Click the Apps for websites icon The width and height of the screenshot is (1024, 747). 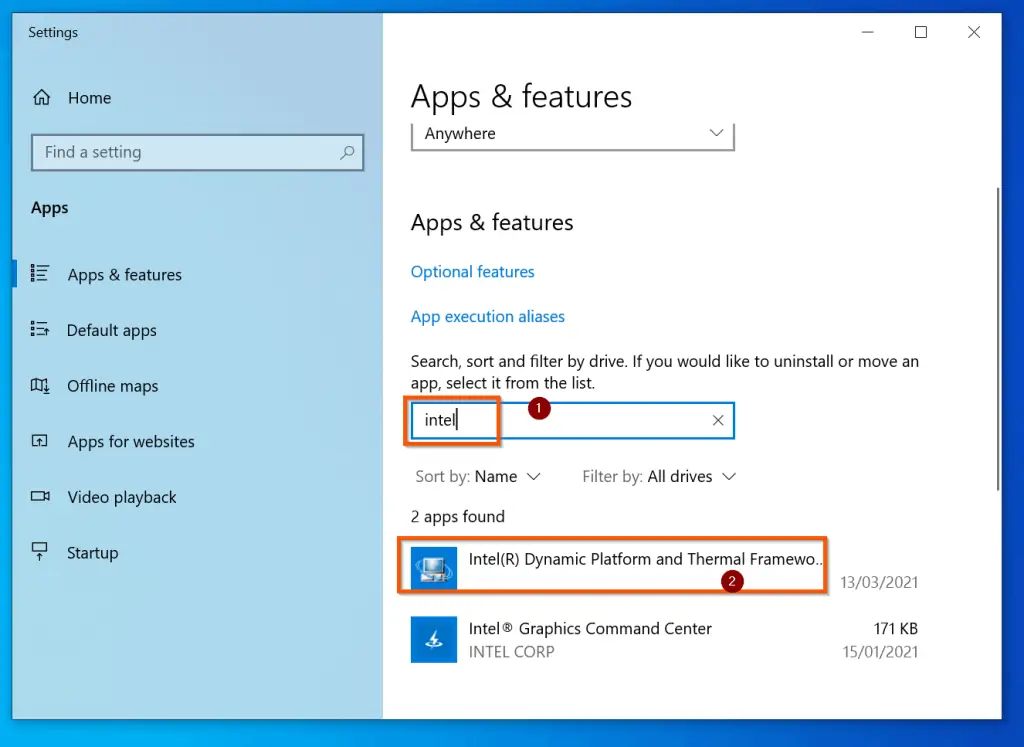tap(40, 441)
